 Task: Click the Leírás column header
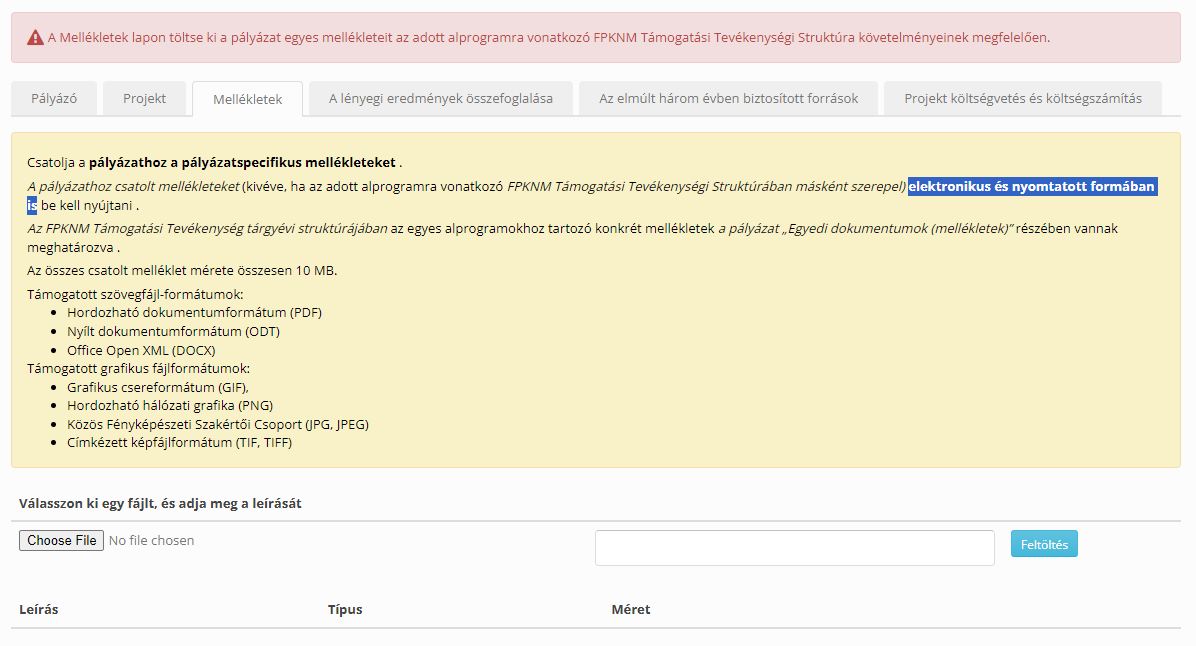tap(39, 609)
